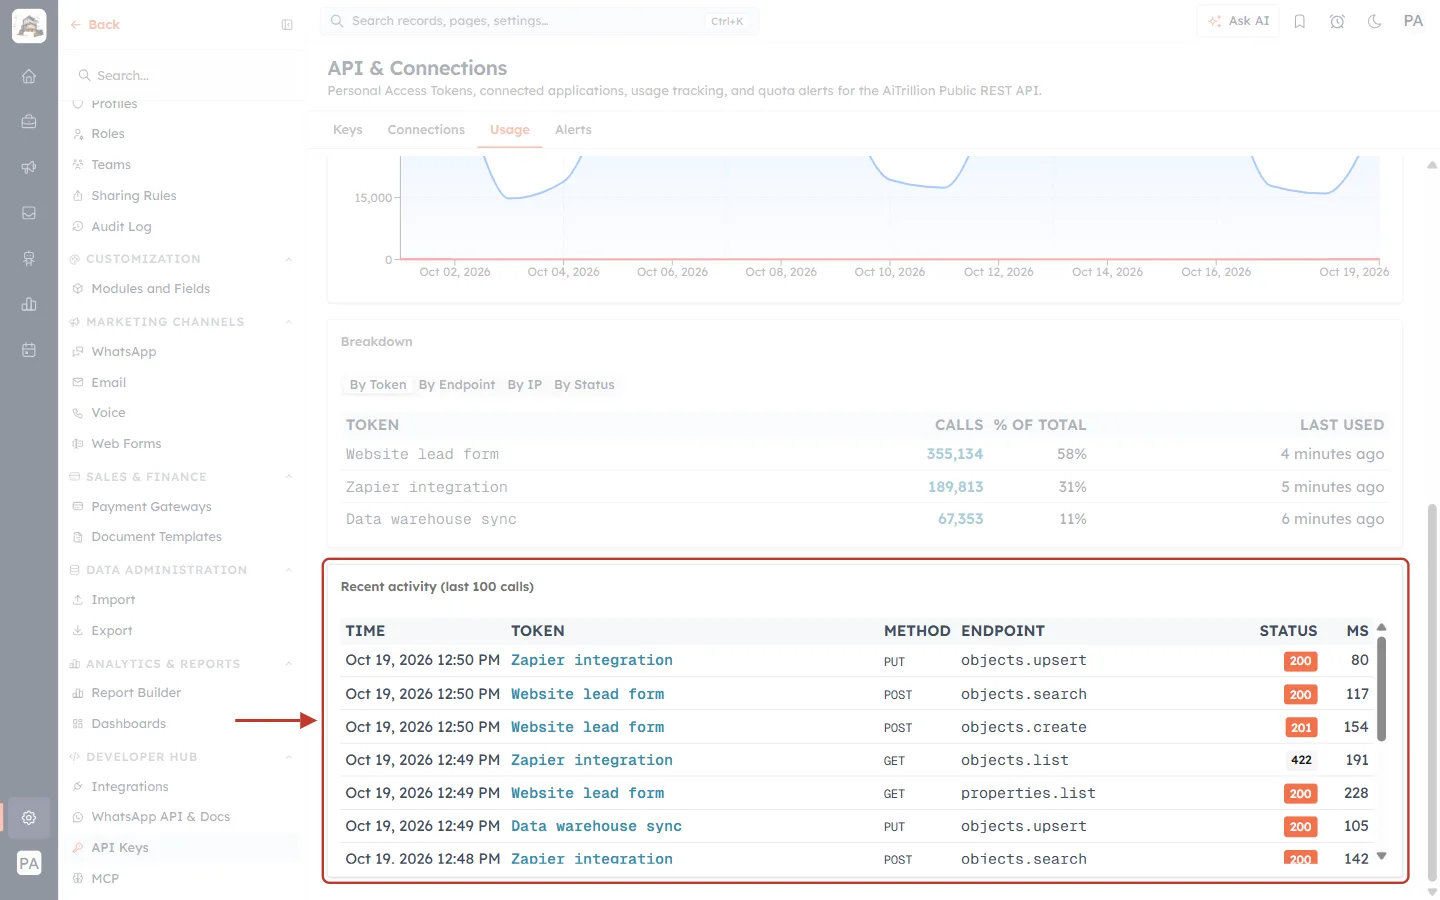The image size is (1440, 900).
Task: Click Data warehouse sync token in activity table
Action: (596, 826)
